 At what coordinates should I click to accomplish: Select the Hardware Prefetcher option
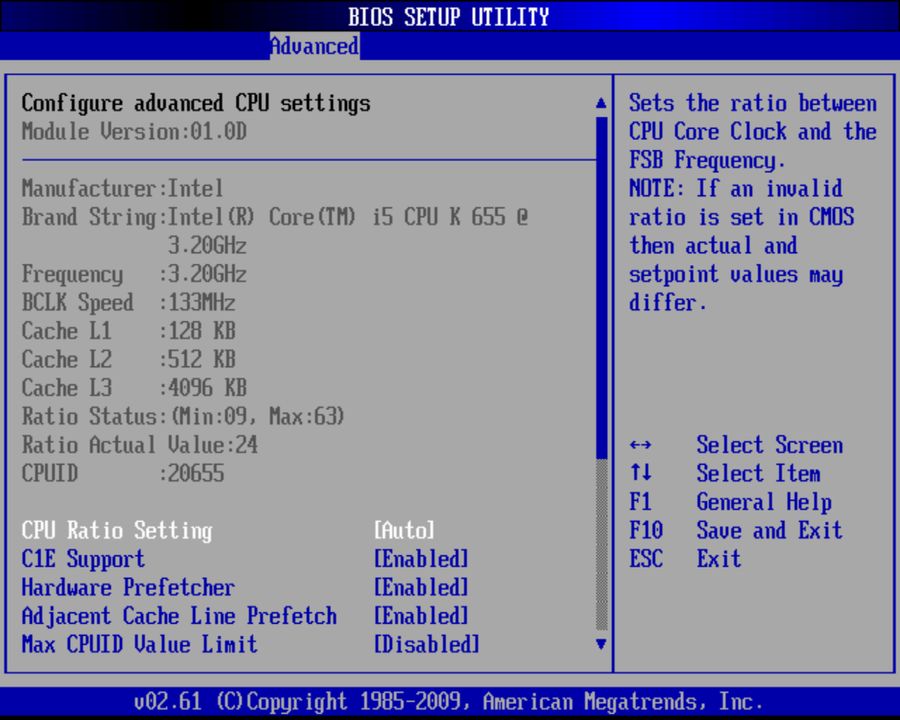[128, 587]
